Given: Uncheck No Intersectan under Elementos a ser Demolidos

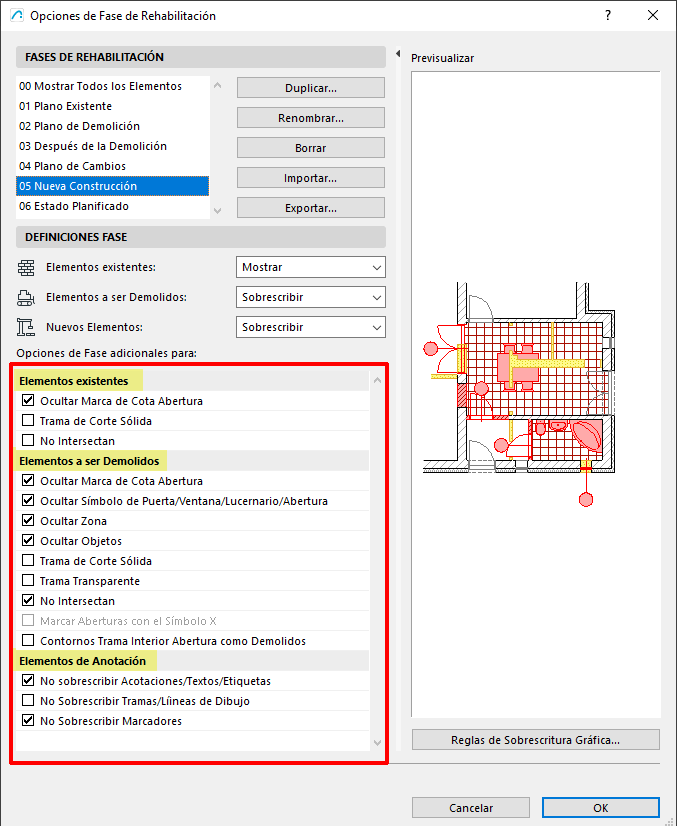Looking at the screenshot, I should point(28,601).
